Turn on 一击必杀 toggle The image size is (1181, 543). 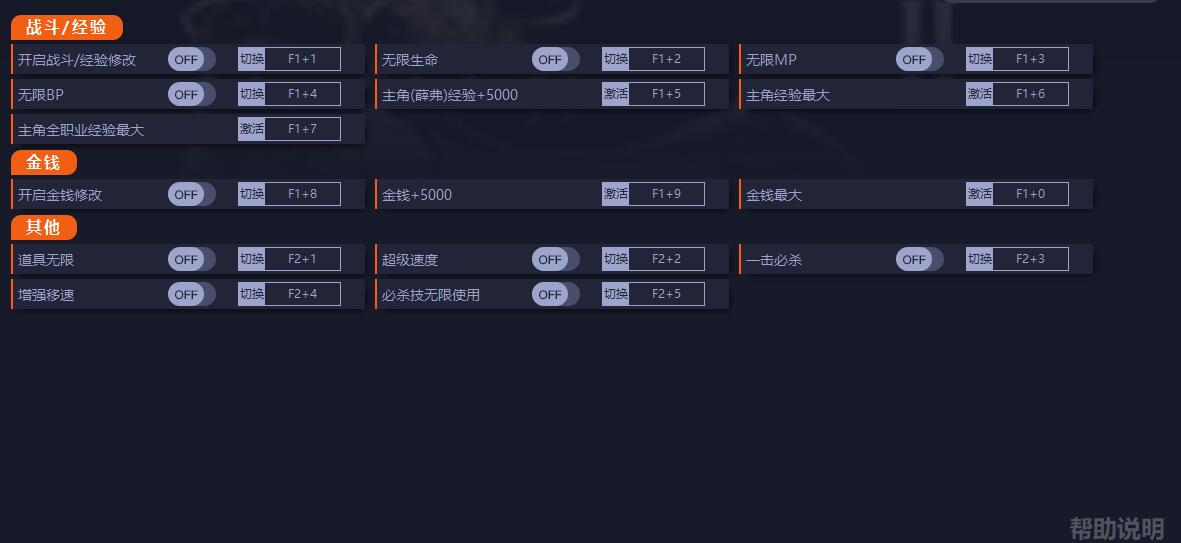point(919,260)
